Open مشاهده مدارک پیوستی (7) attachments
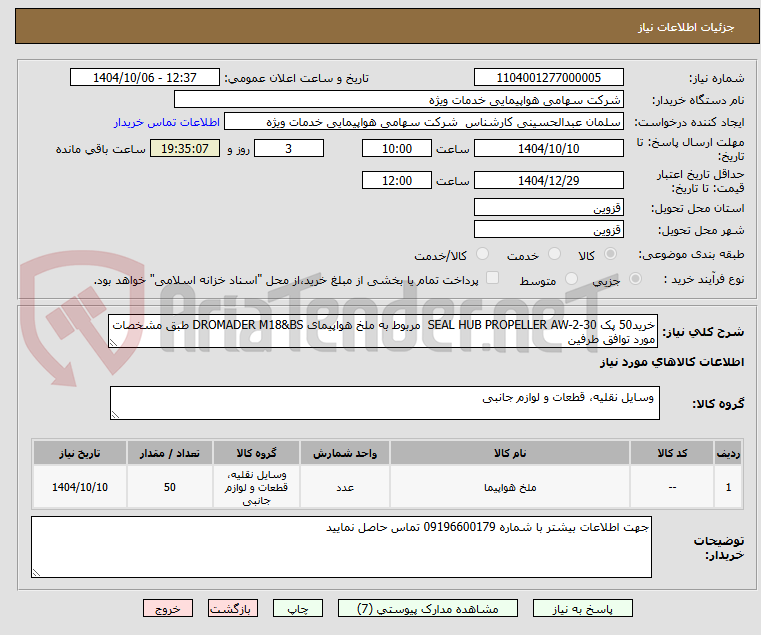The height and width of the screenshot is (635, 761). tap(428, 608)
